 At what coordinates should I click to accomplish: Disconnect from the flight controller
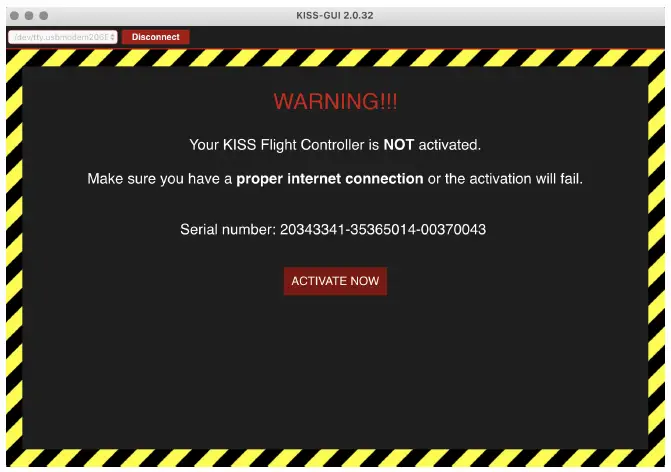click(x=155, y=37)
